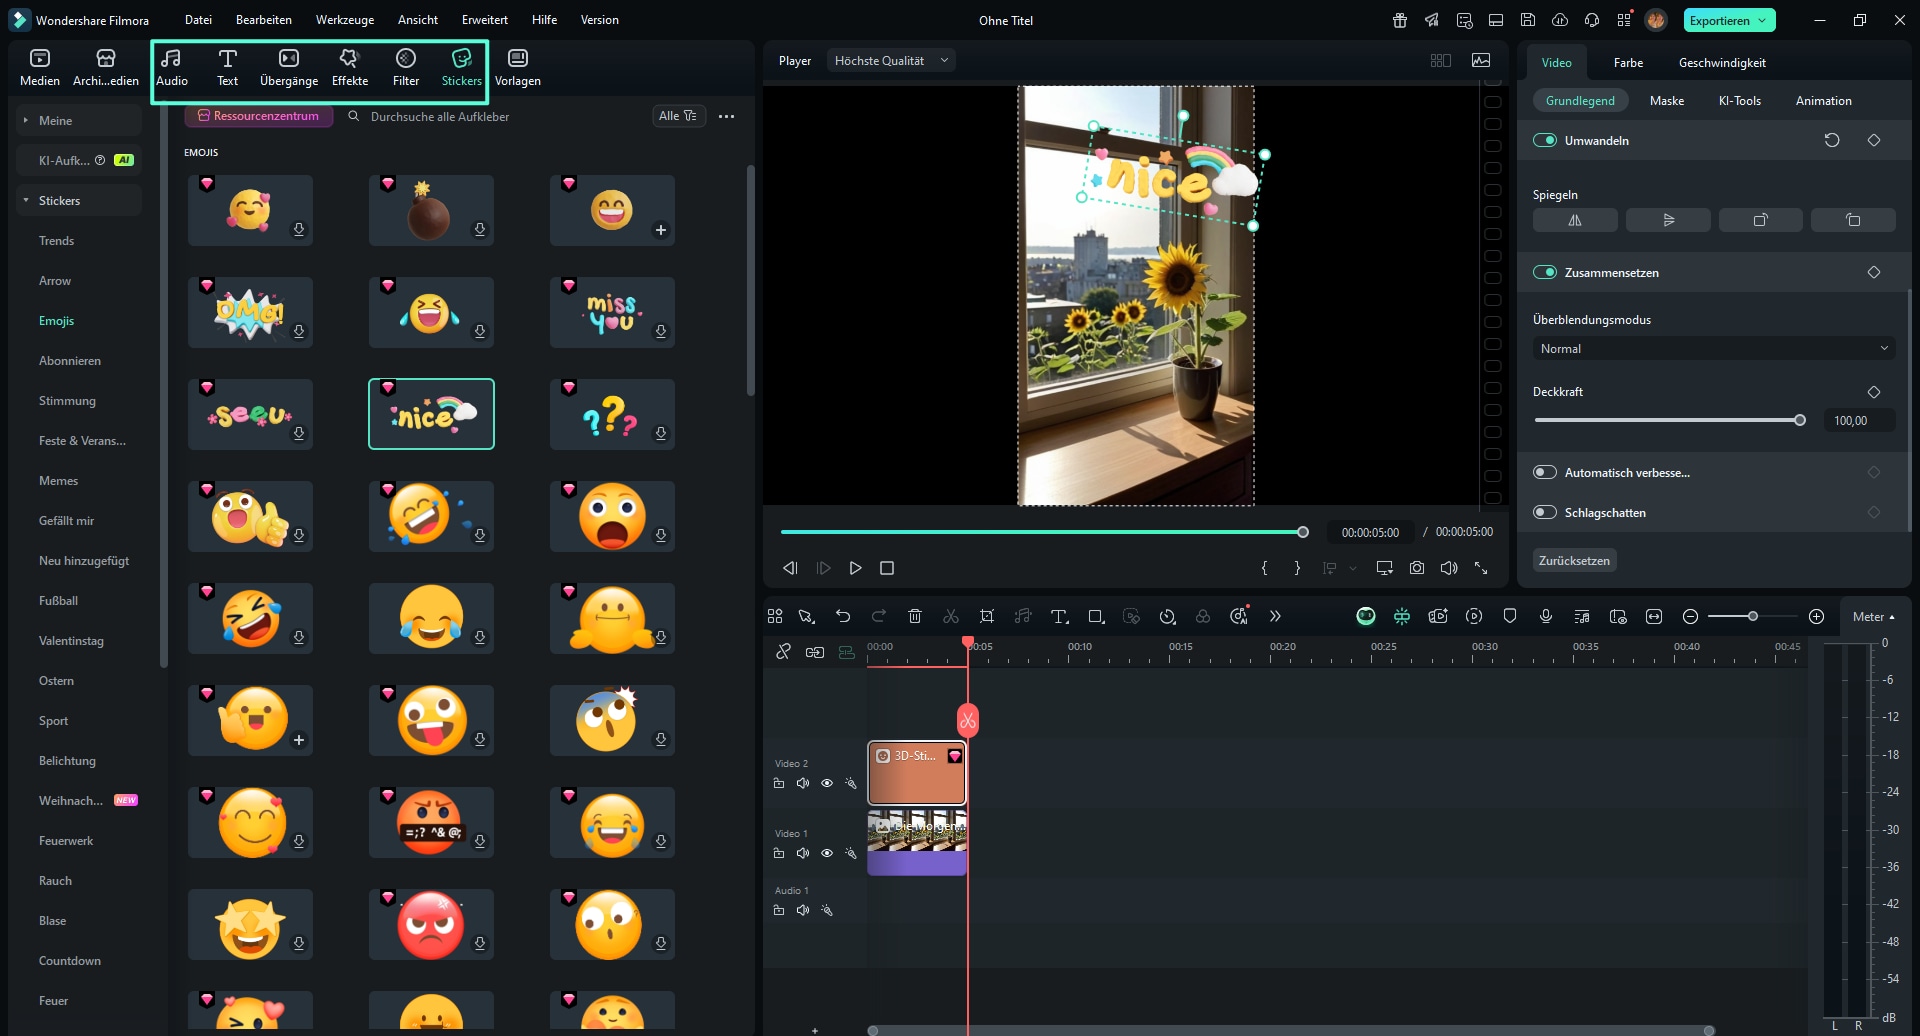Switch to the Animation sub-tab
The height and width of the screenshot is (1036, 1920).
(1823, 100)
